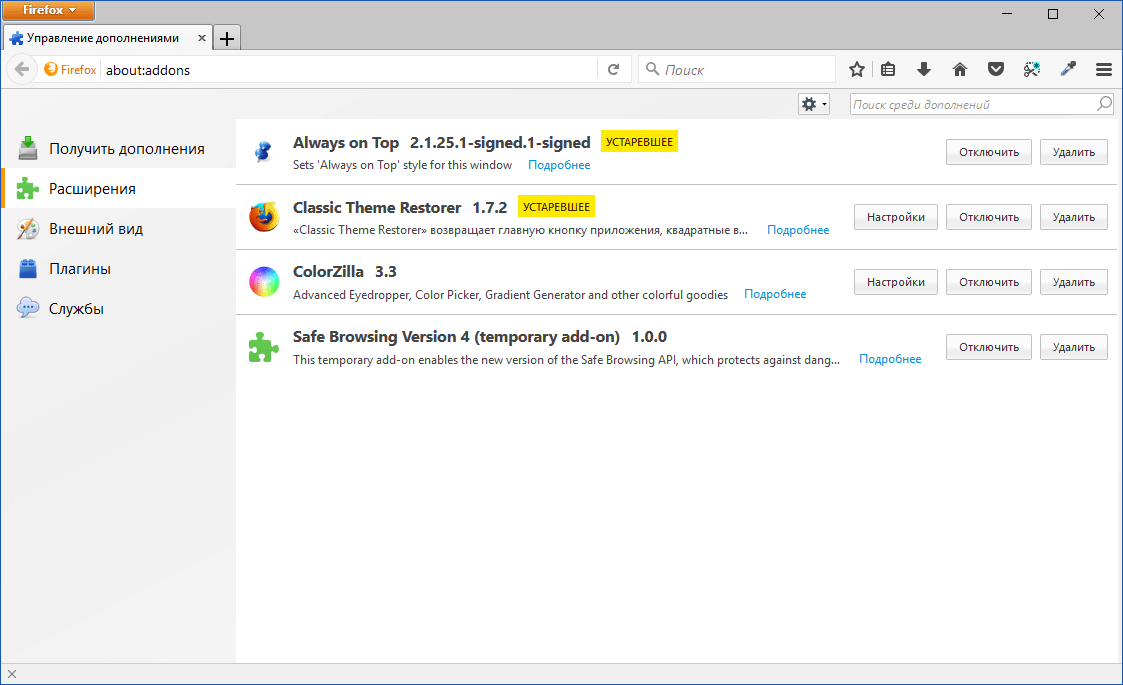Image resolution: width=1123 pixels, height=685 pixels.
Task: Open a new tab with the plus button
Action: (227, 38)
